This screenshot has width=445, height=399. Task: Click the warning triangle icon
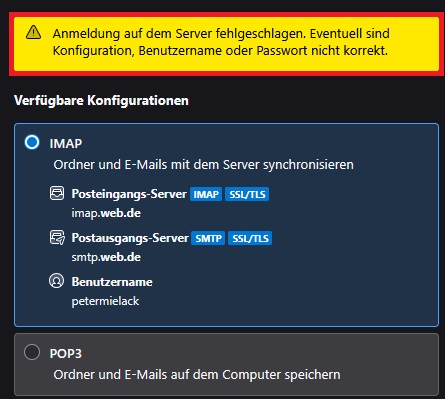tap(34, 33)
